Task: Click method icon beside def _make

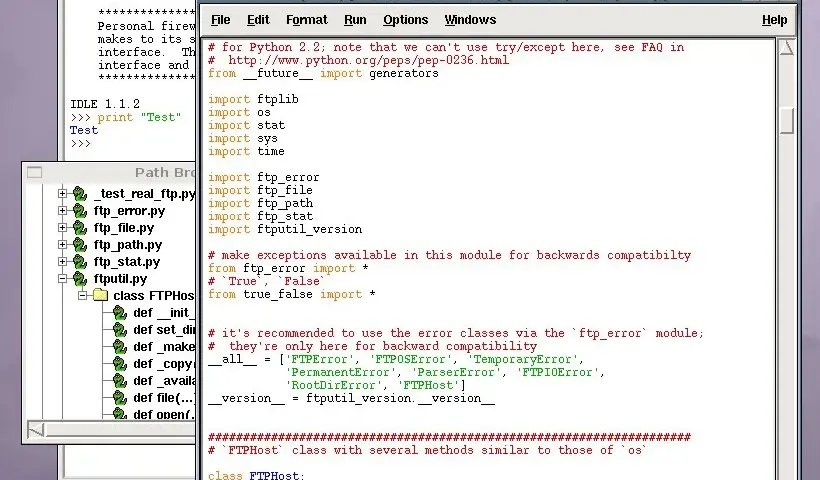Action: pos(120,347)
